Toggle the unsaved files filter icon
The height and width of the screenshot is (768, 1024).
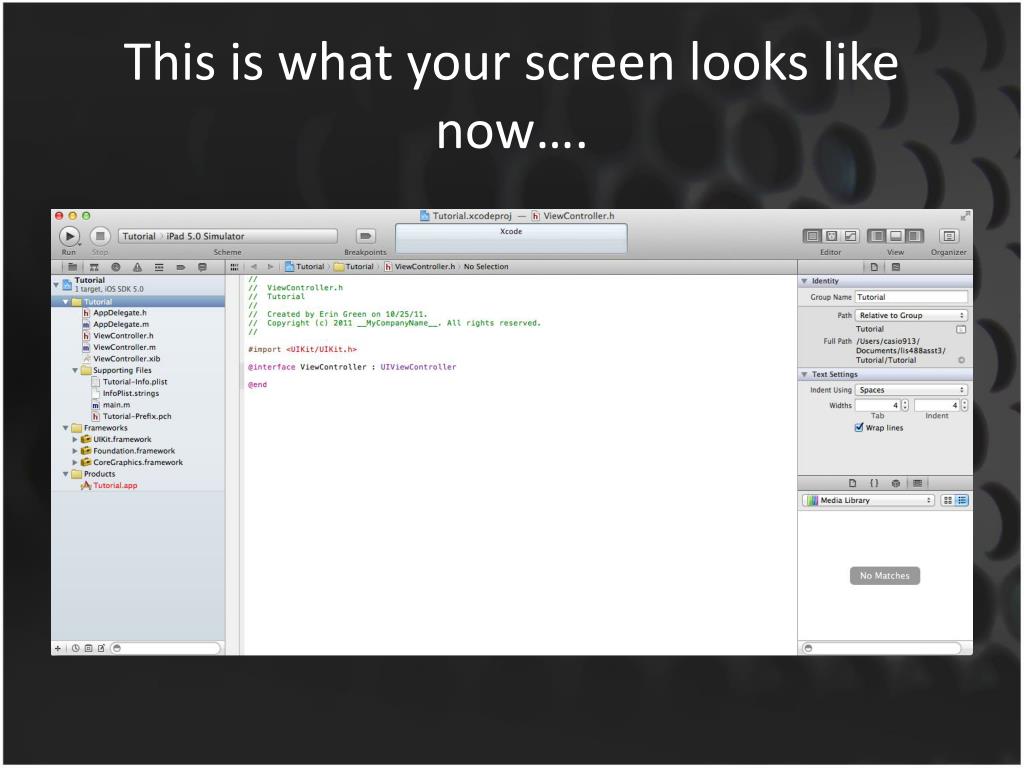coord(101,648)
